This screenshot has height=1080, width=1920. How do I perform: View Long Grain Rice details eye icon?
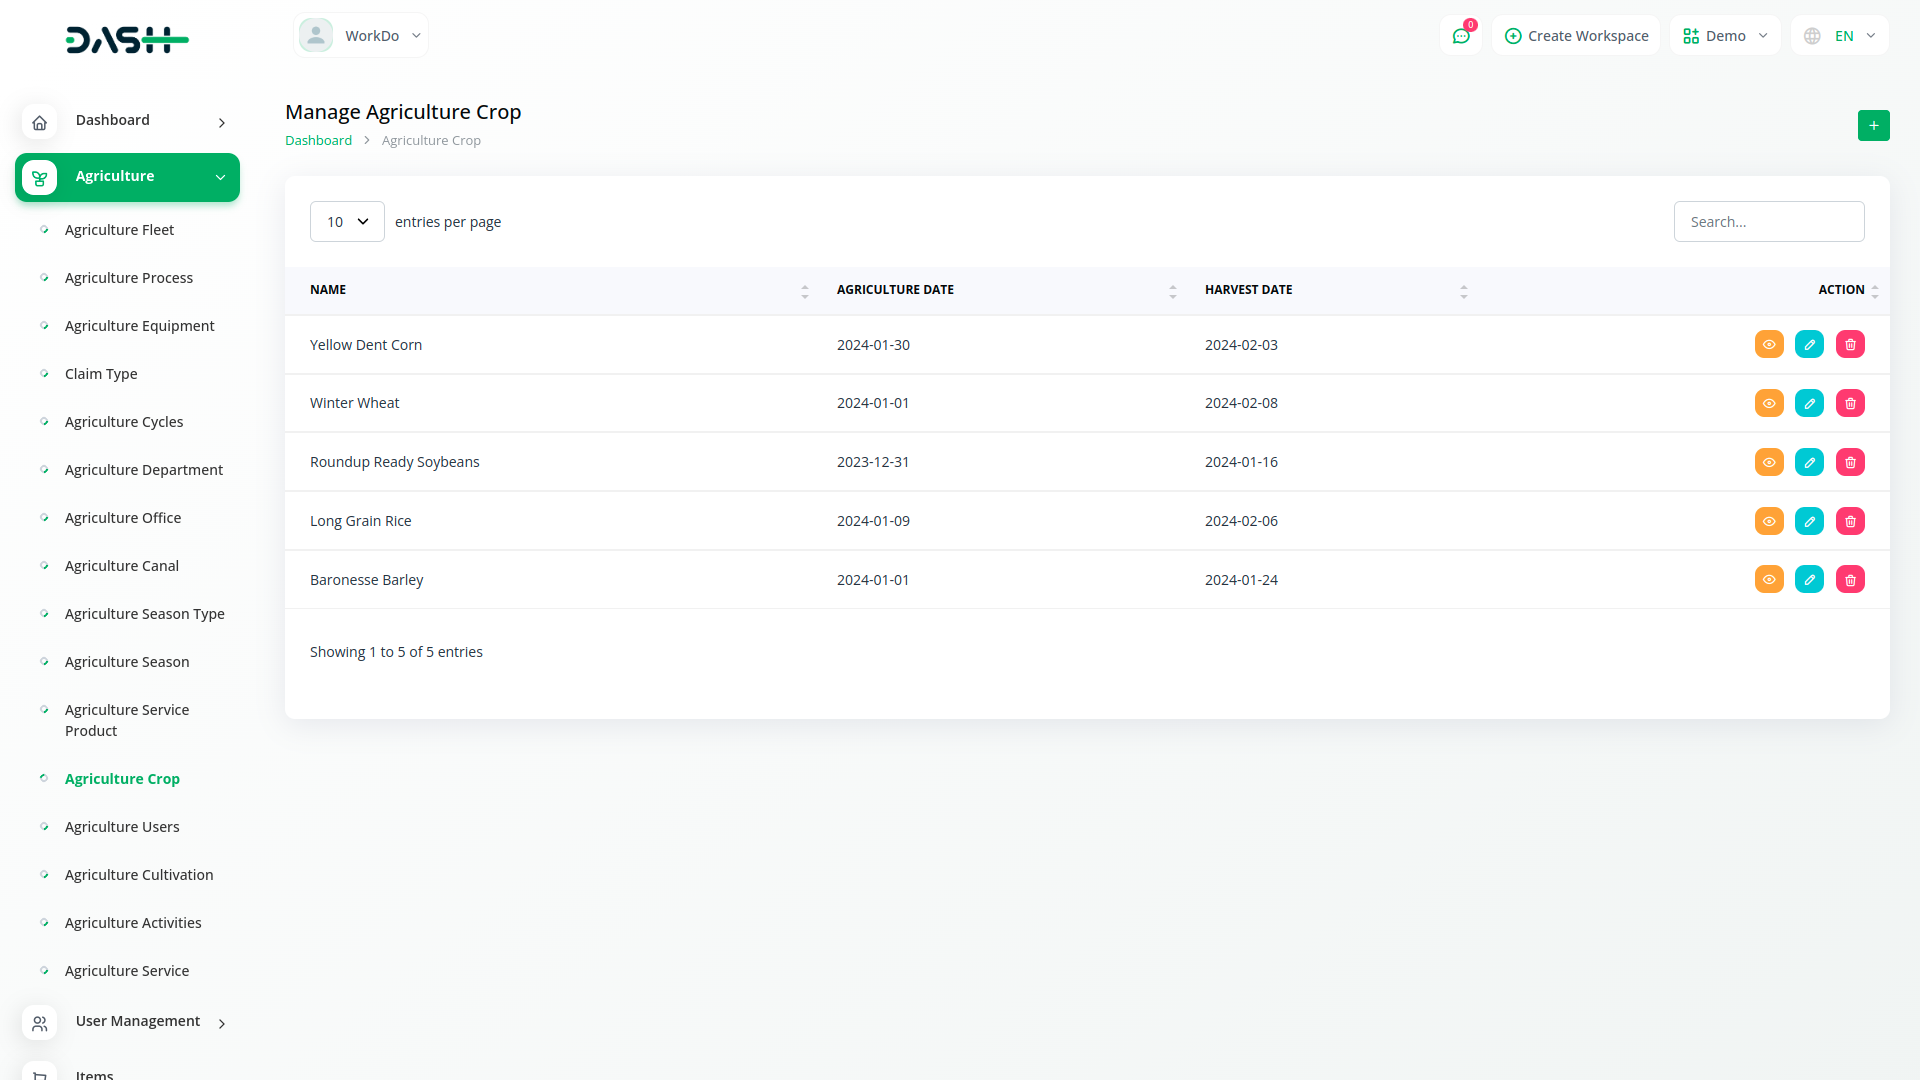1769,521
